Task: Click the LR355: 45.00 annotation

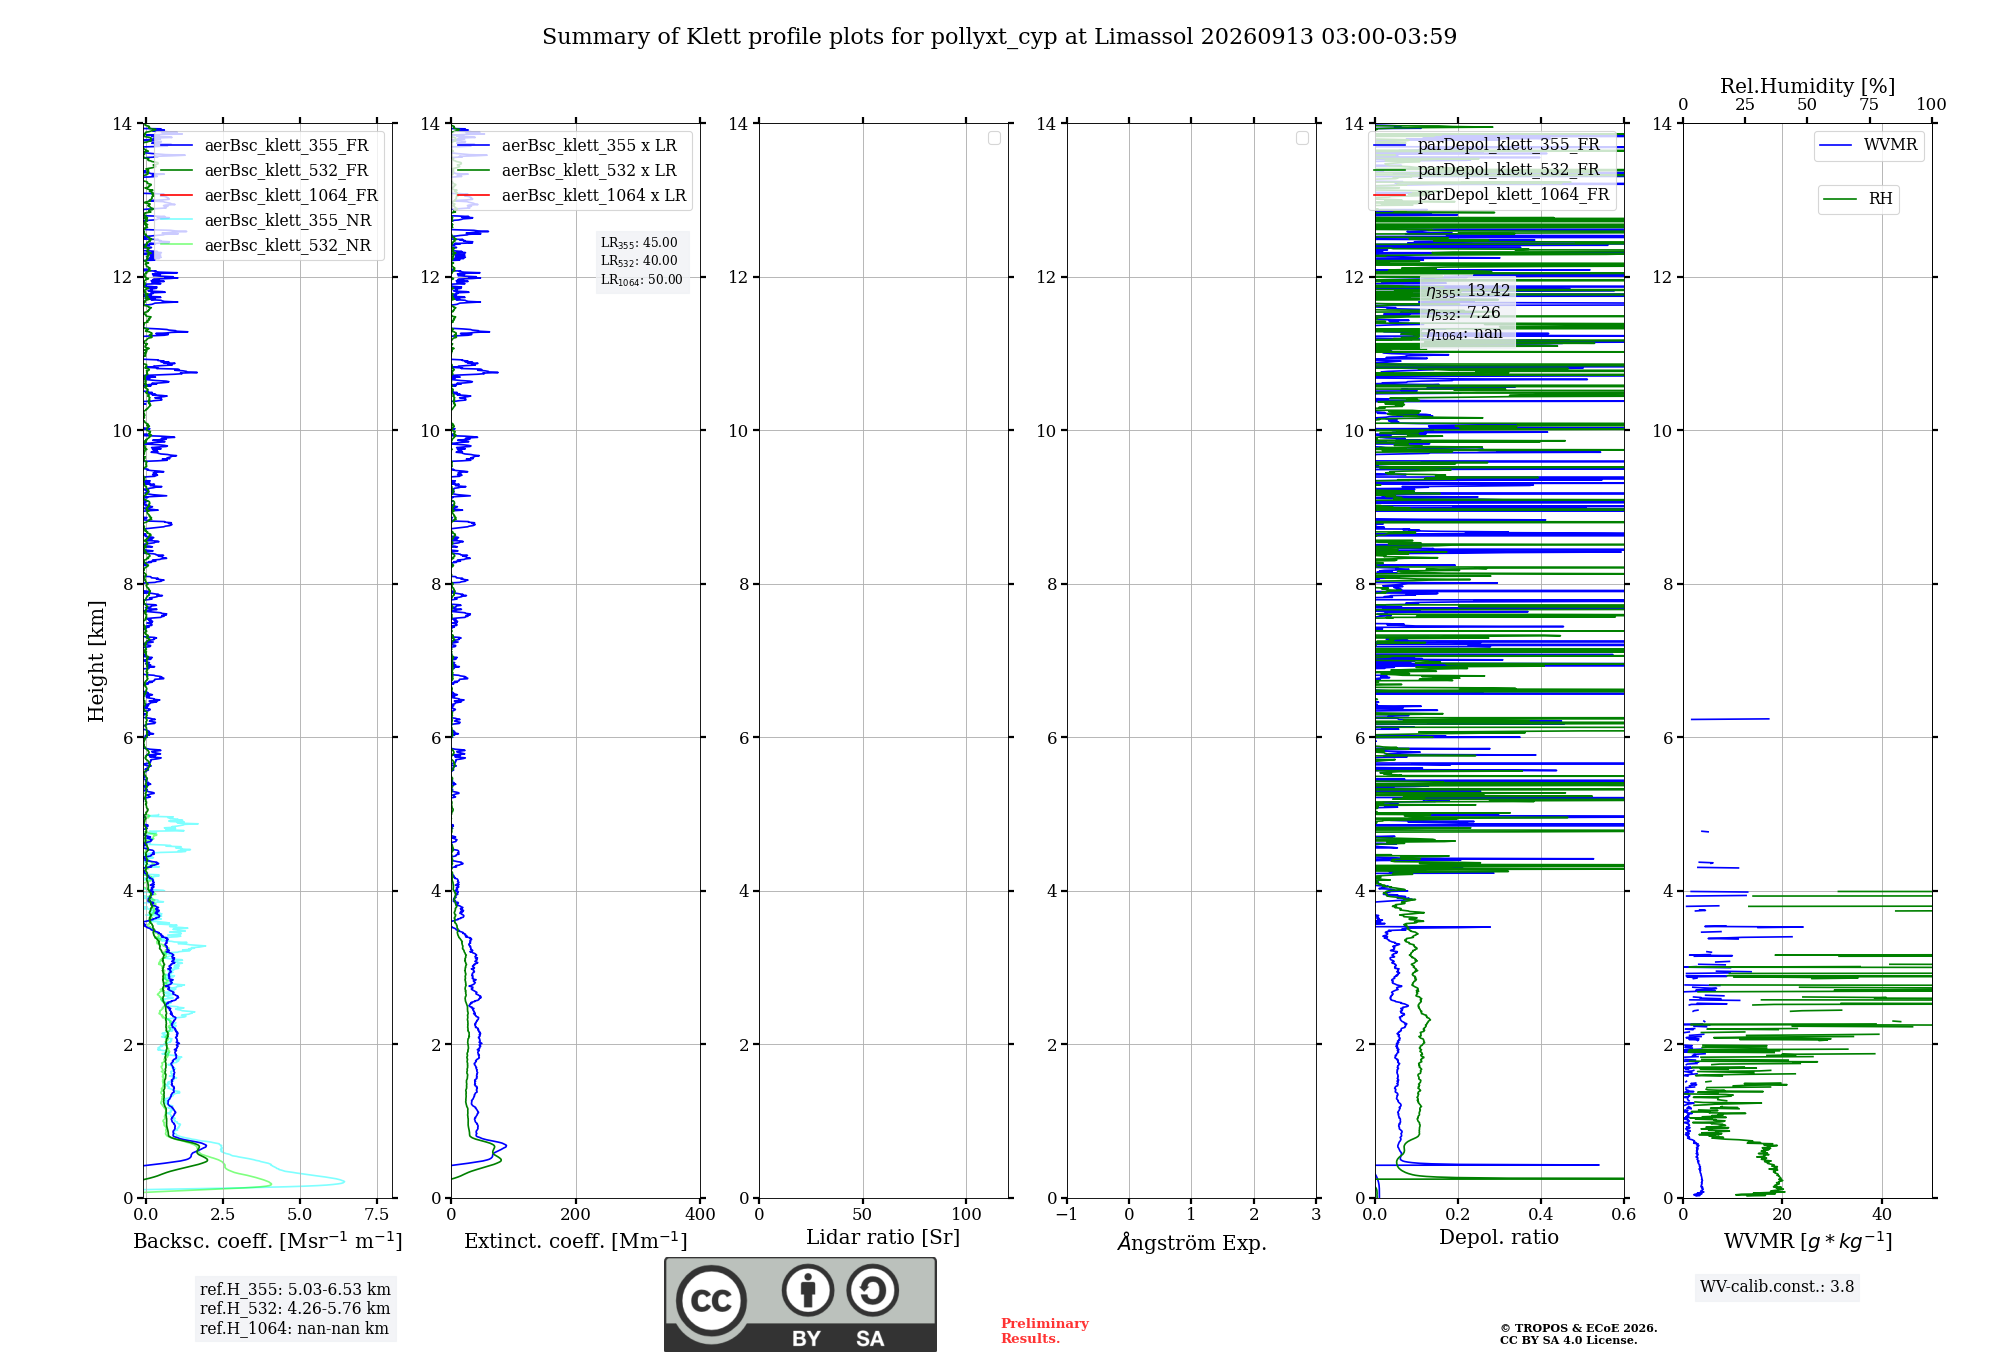Action: 639,243
